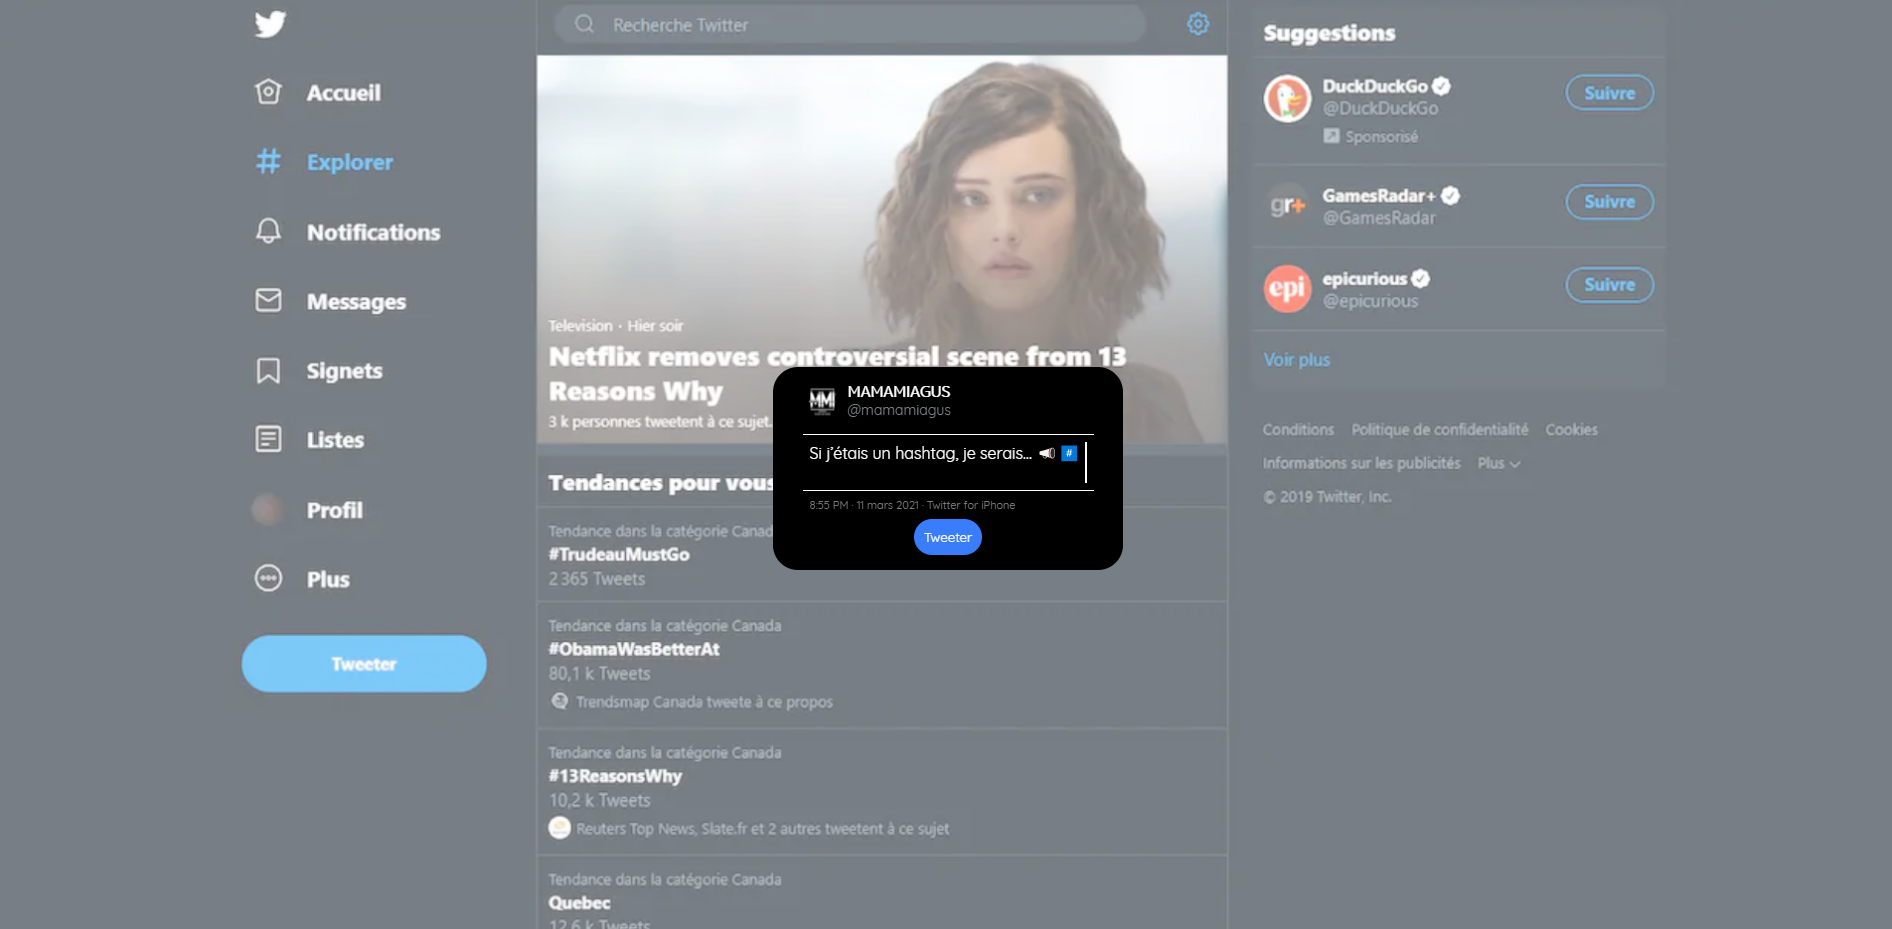Screen dimensions: 1892x929
Task: Click the Voir plus link
Action: click(x=1296, y=360)
